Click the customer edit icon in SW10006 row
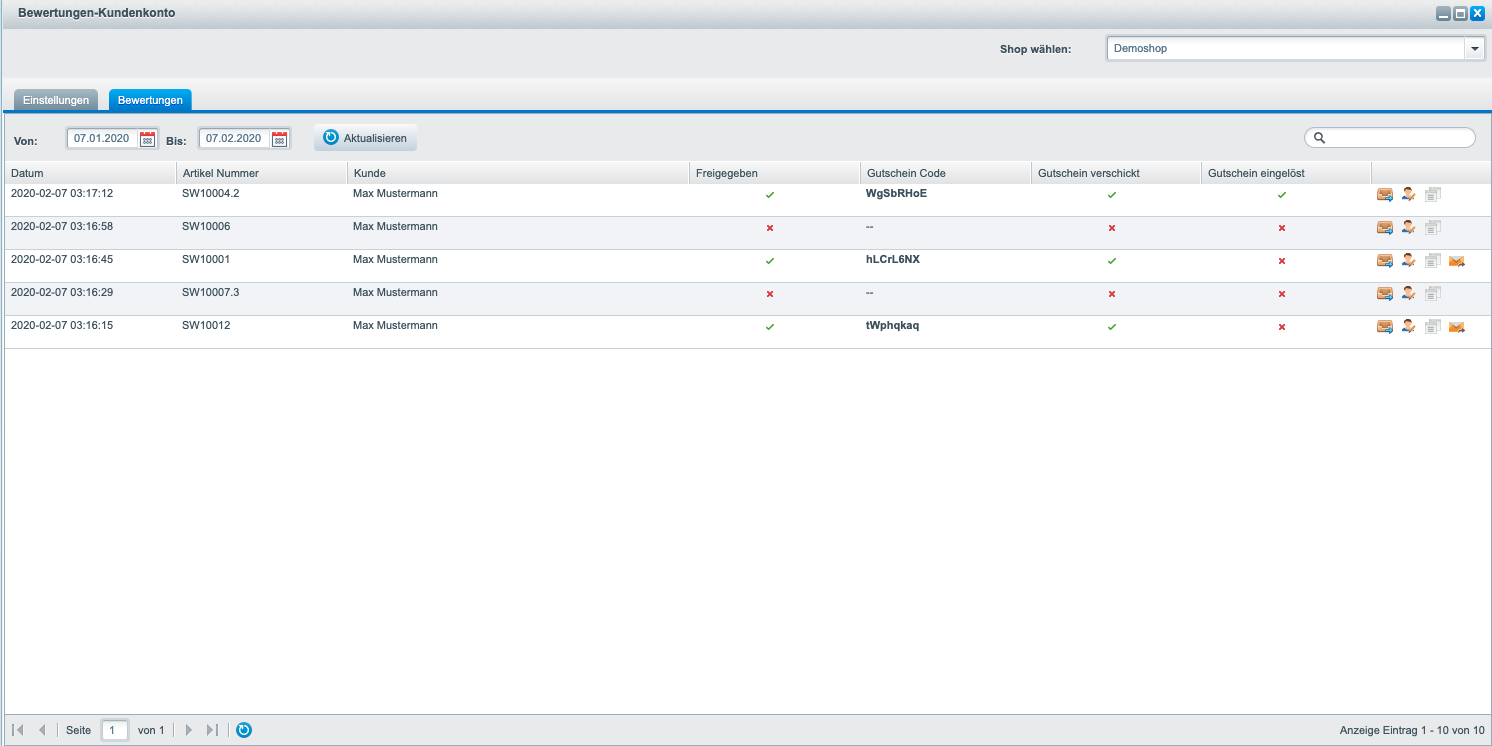The height and width of the screenshot is (746, 1492). [1409, 227]
